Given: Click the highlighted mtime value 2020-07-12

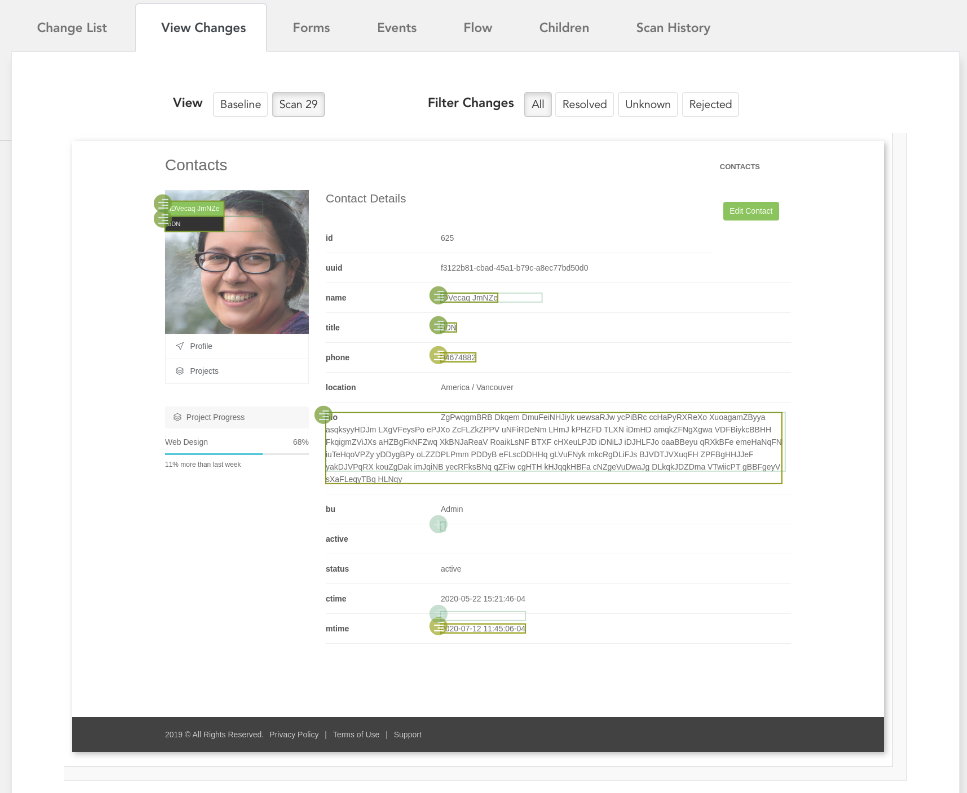Looking at the screenshot, I should pyautogui.click(x=485, y=629).
